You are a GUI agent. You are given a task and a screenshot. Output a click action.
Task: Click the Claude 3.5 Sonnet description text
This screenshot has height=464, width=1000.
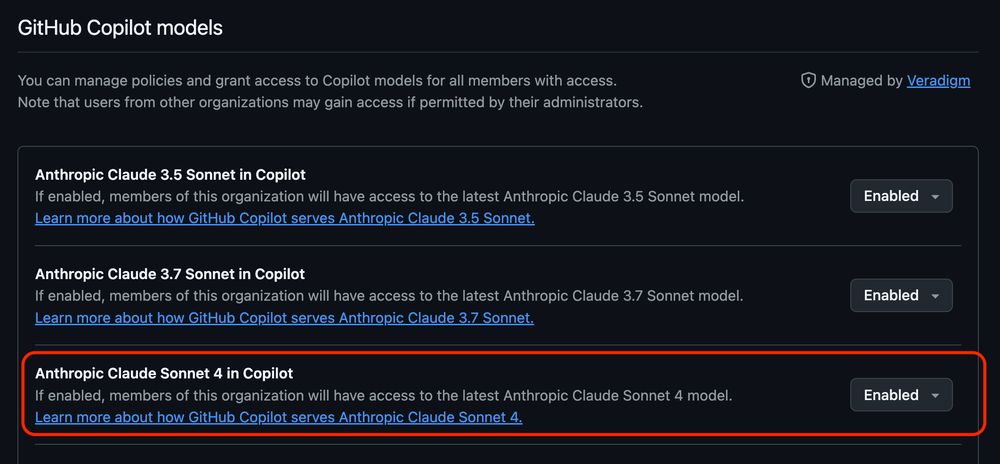[390, 196]
